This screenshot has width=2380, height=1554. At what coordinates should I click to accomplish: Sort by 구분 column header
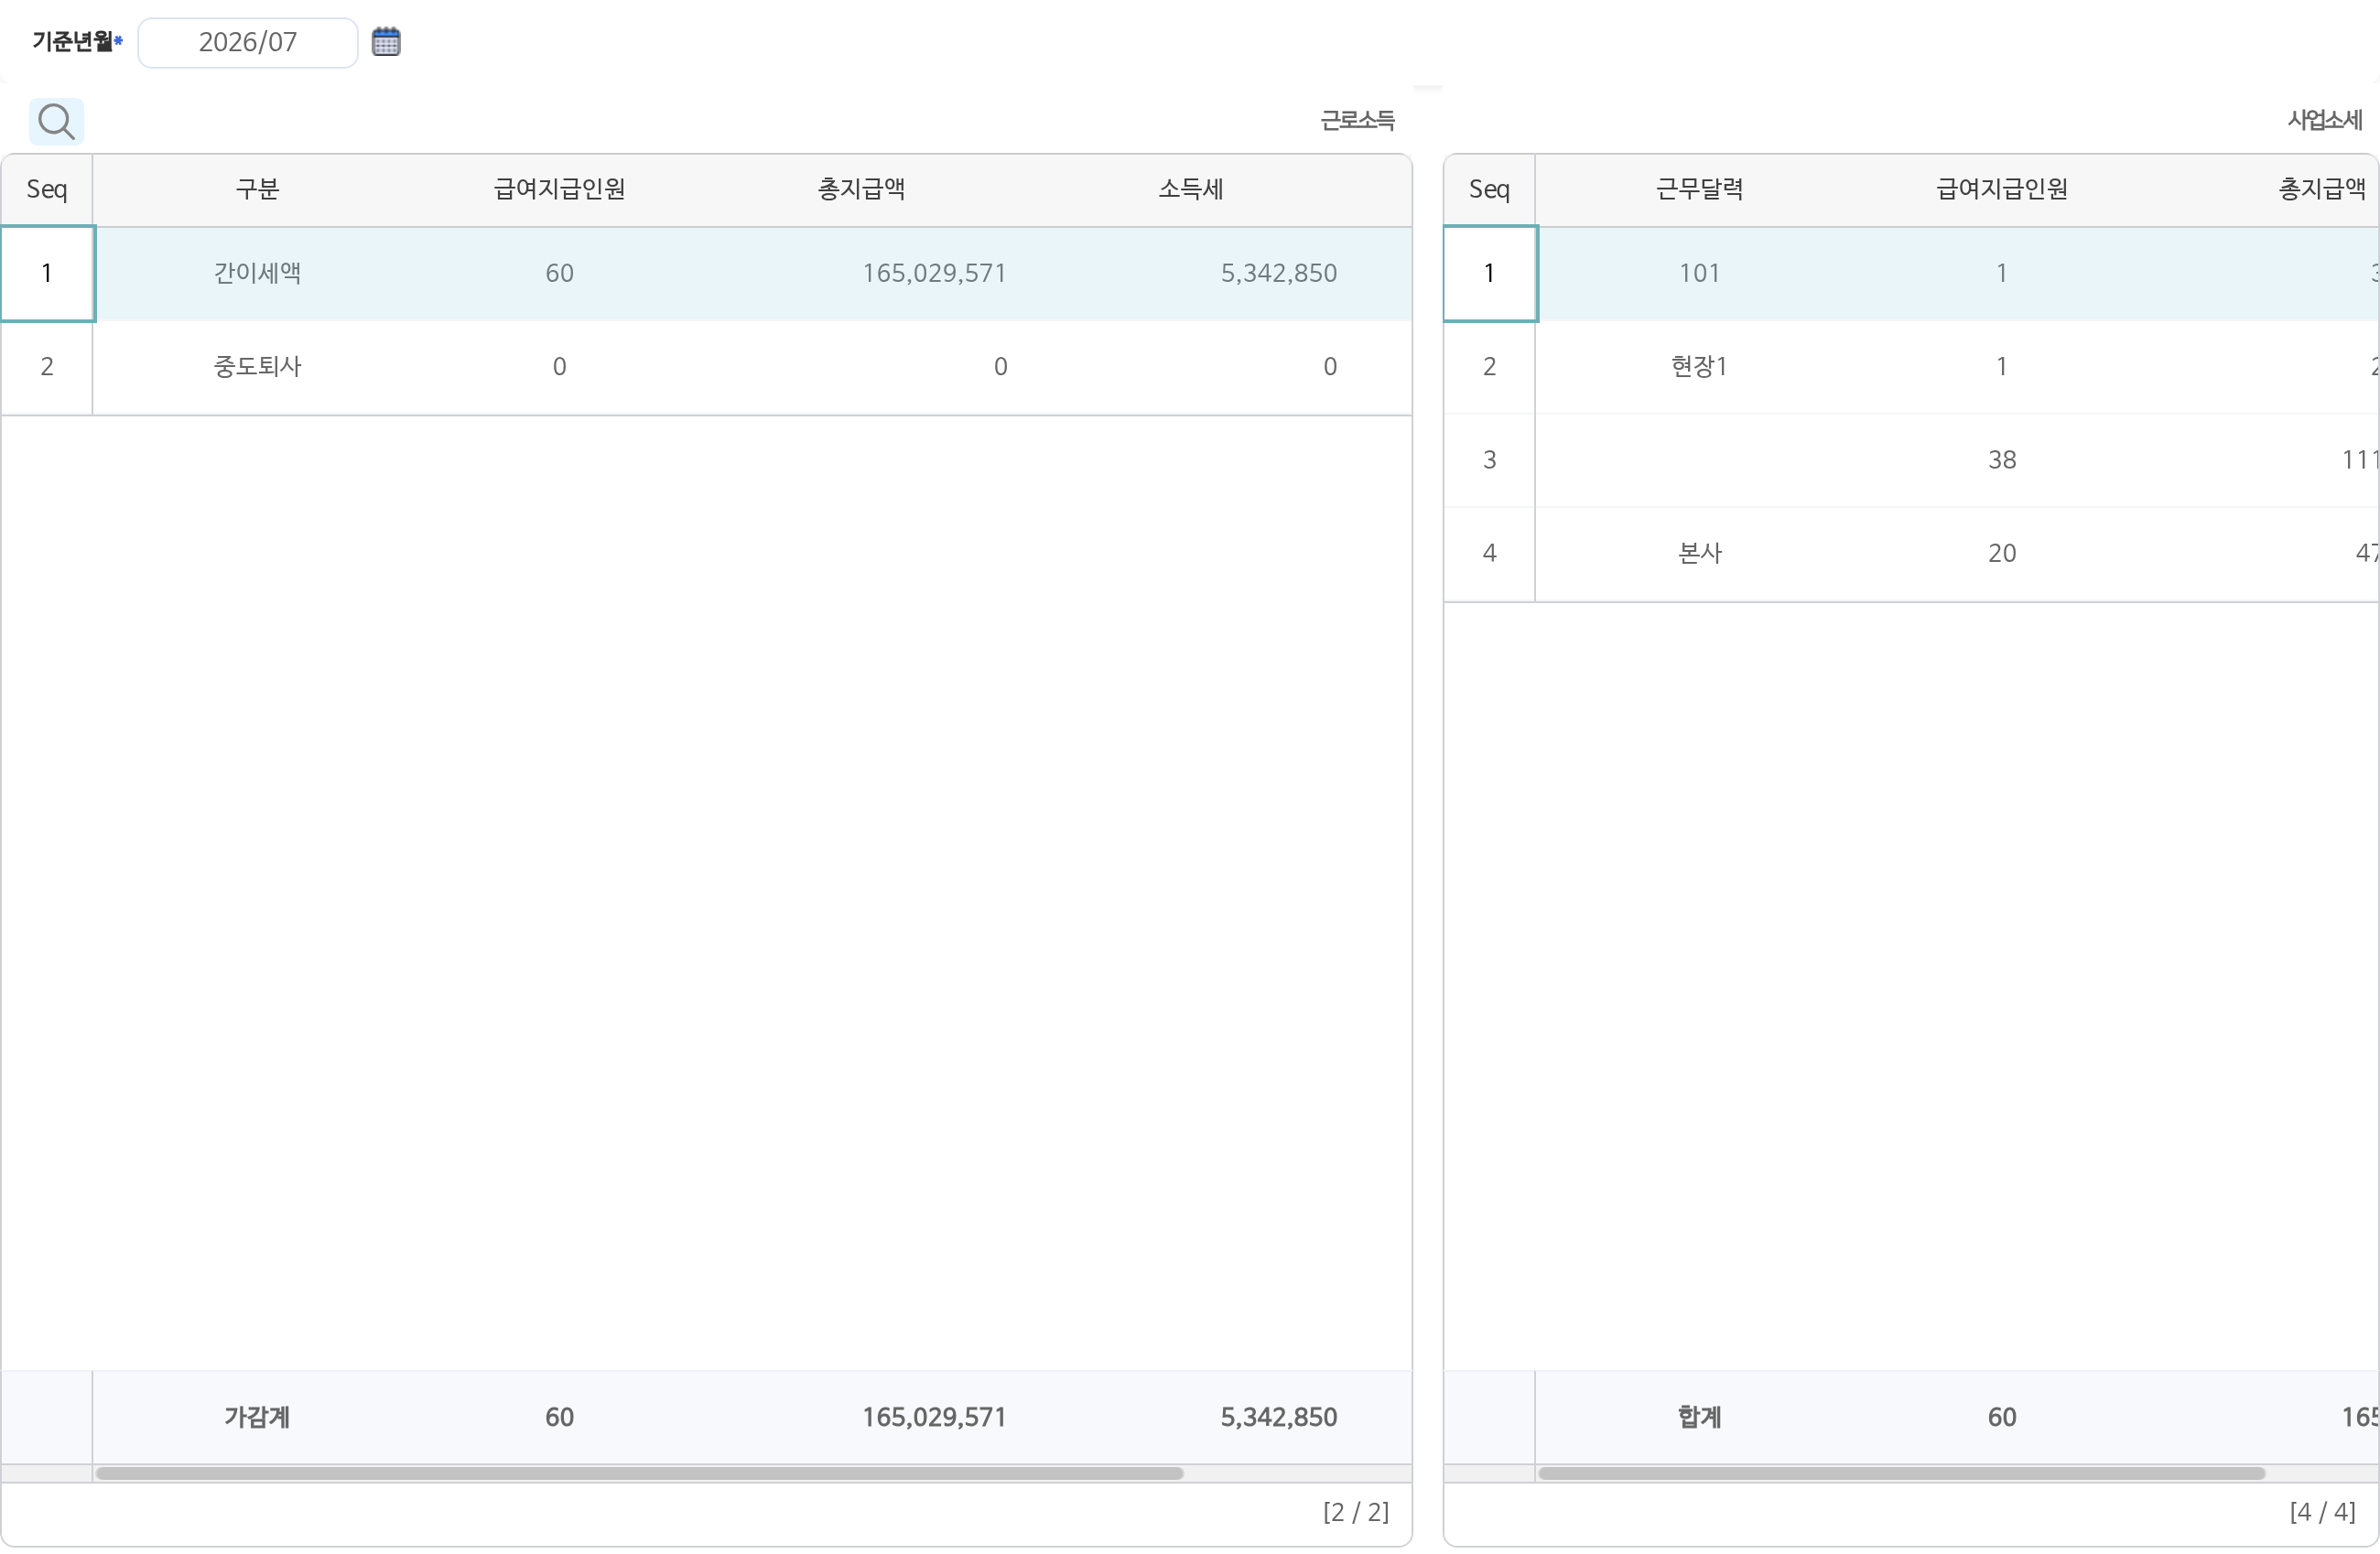[257, 189]
